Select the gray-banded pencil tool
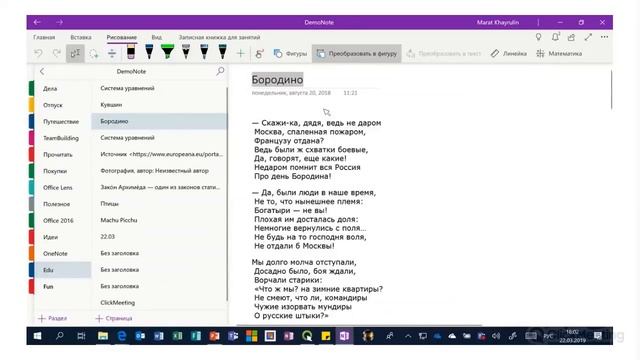 [186, 52]
